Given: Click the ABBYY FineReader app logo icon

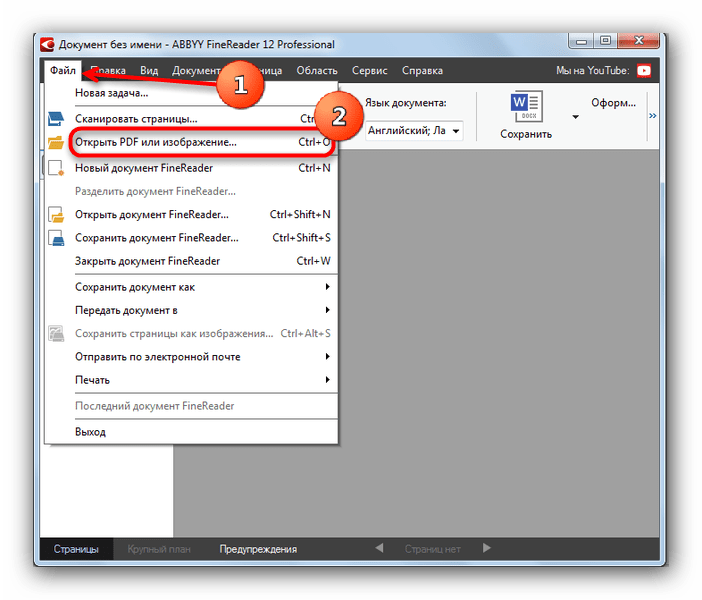Looking at the screenshot, I should (x=47, y=44).
